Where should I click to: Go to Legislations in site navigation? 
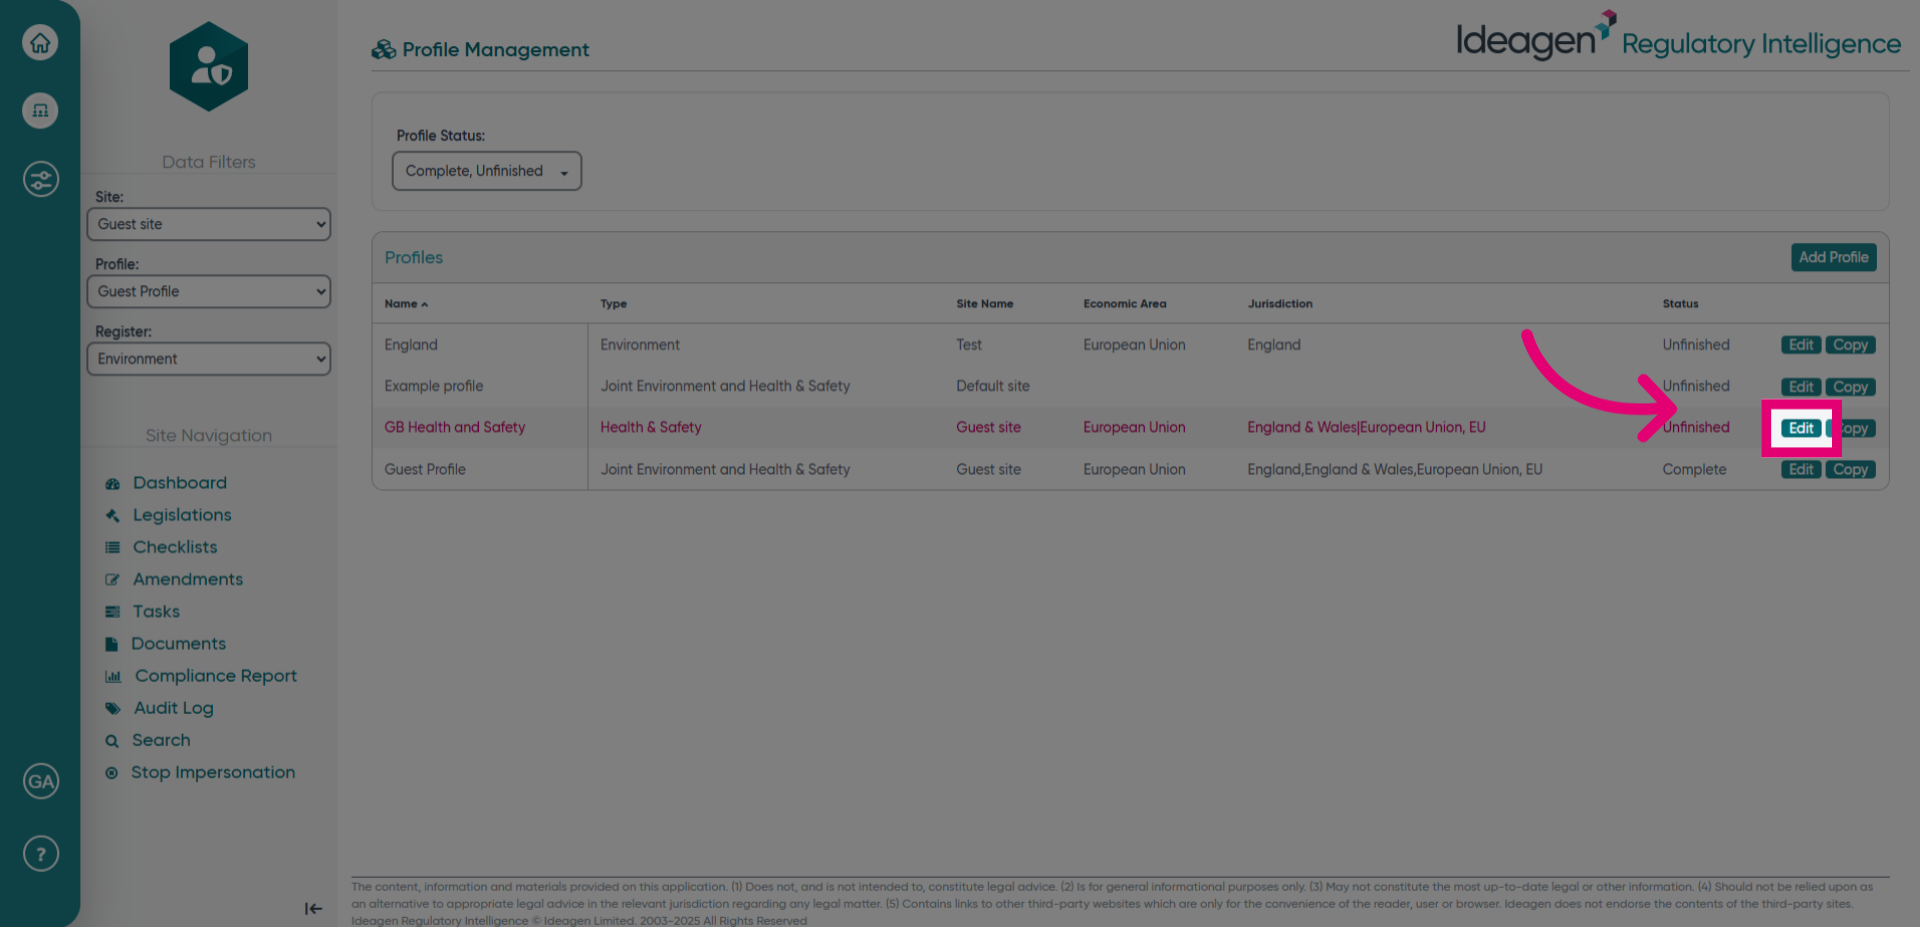(x=182, y=515)
